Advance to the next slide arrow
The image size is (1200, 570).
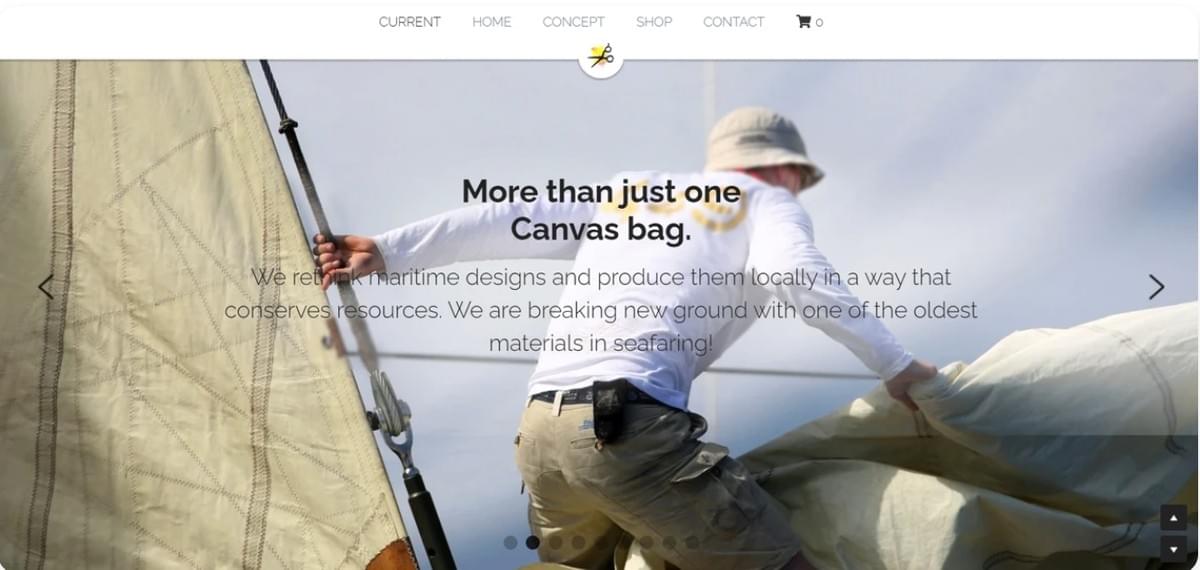pyautogui.click(x=1156, y=287)
